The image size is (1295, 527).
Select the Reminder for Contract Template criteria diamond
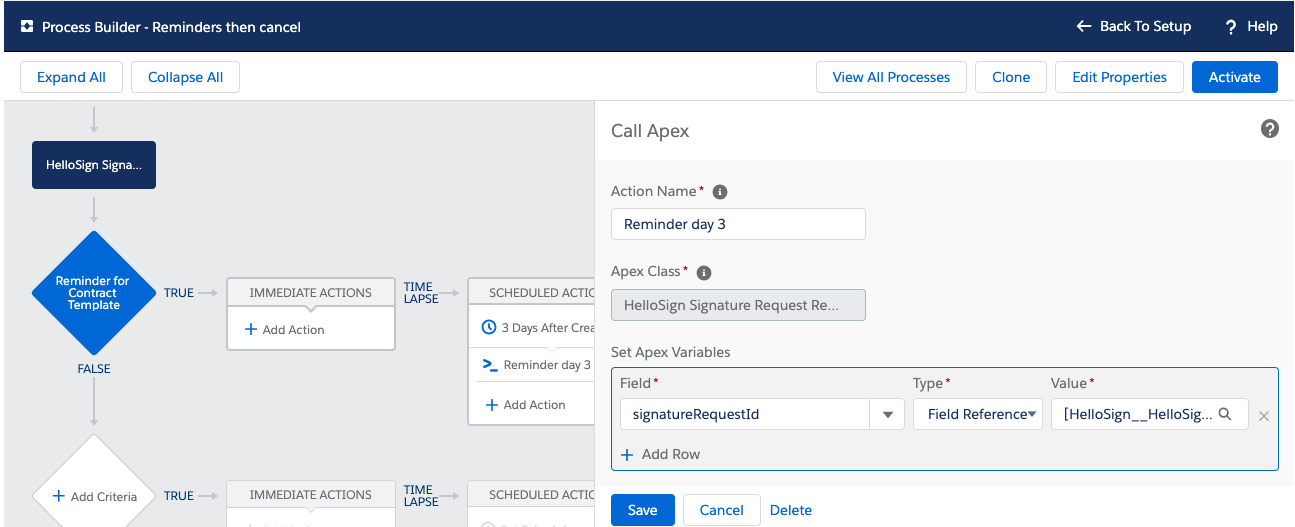[93, 293]
